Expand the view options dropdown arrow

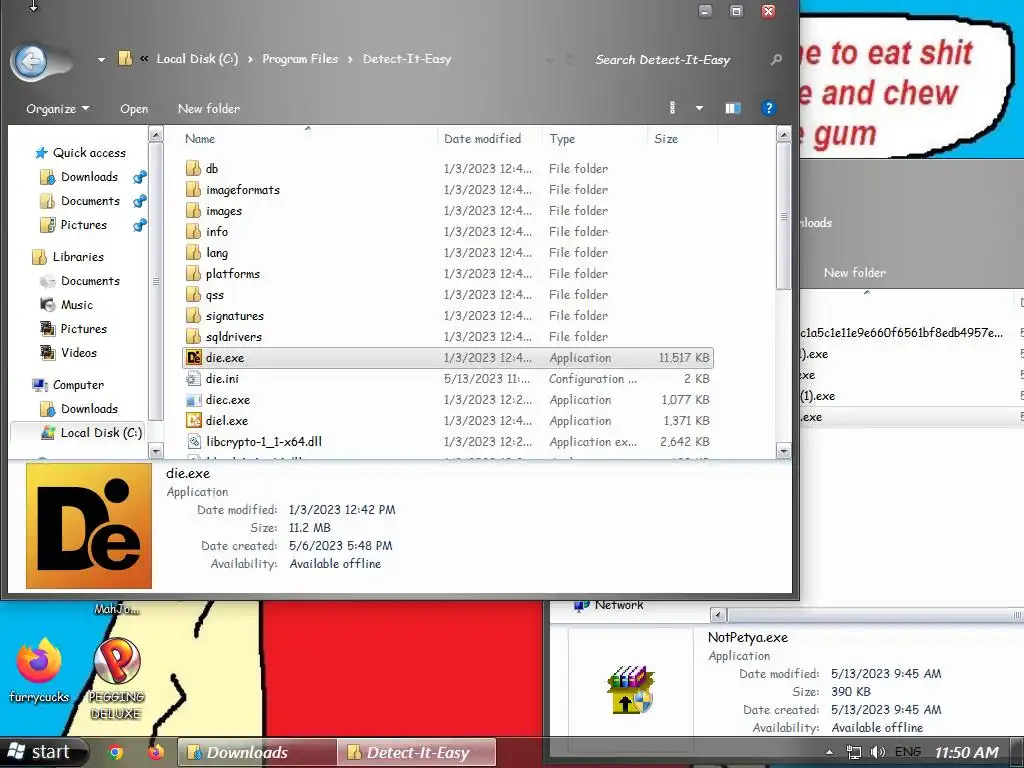[699, 108]
